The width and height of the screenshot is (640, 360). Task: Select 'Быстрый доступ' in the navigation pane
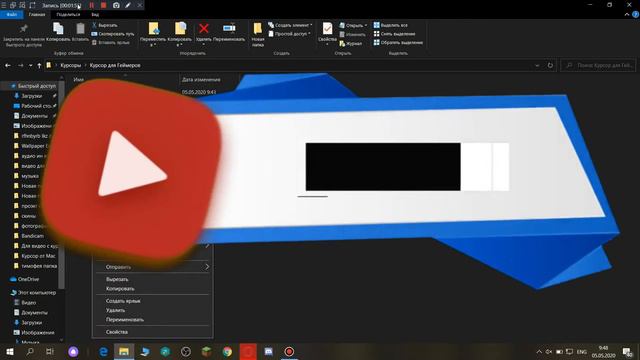pos(37,86)
